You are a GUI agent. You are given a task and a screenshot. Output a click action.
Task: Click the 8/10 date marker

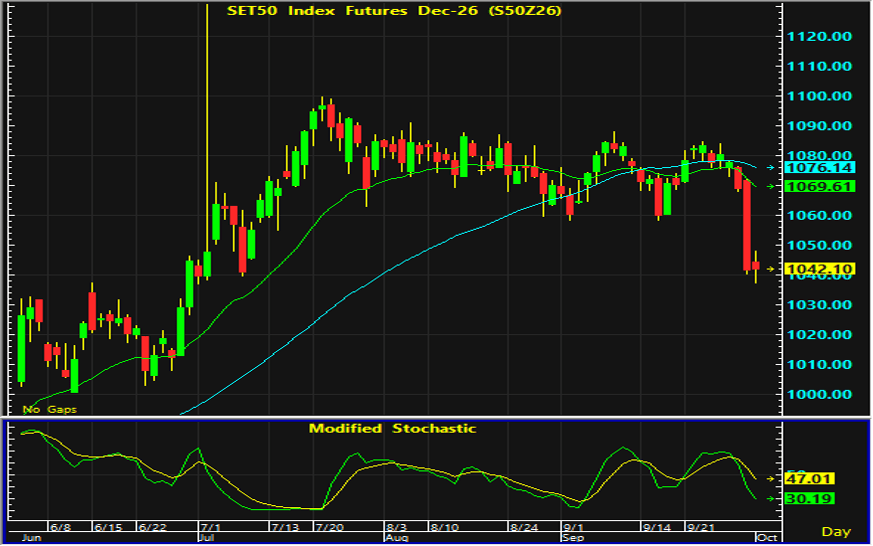[x=444, y=527]
